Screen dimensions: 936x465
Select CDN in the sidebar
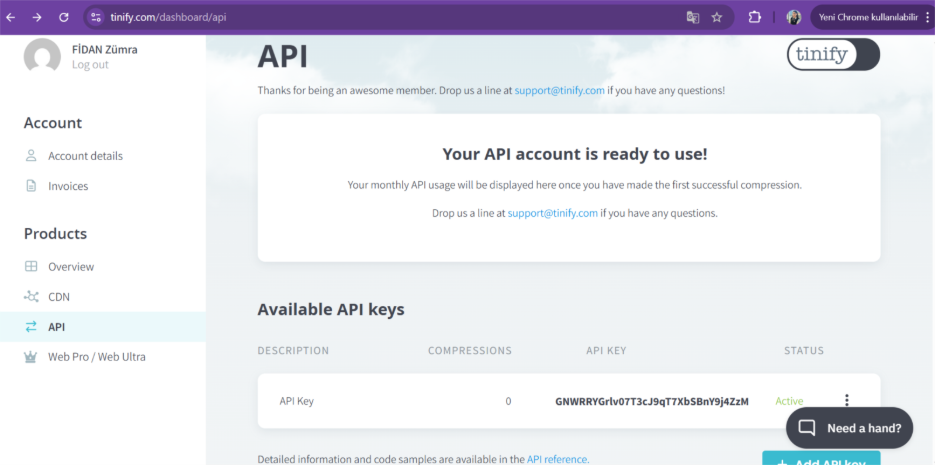59,297
